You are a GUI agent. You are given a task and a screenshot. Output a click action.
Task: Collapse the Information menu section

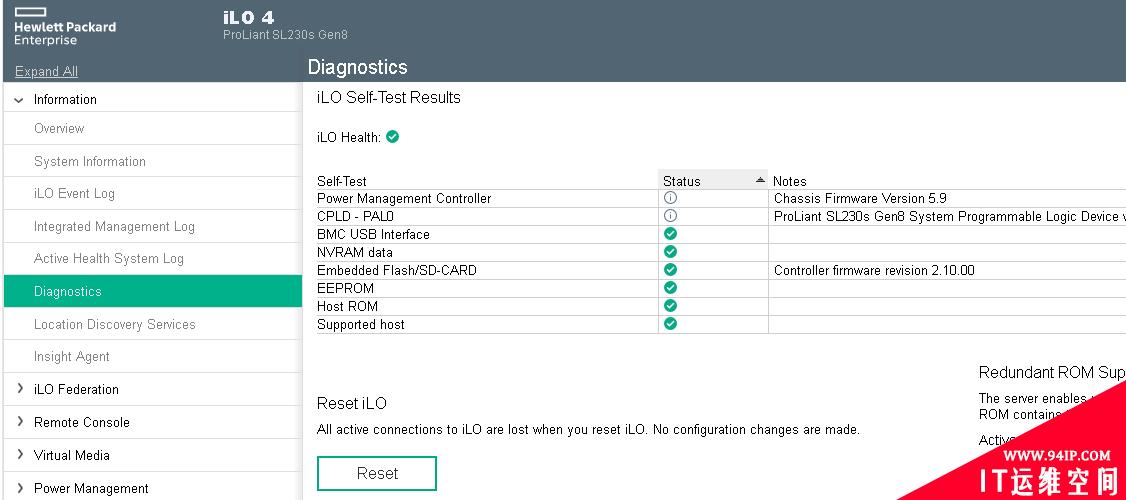coord(19,100)
